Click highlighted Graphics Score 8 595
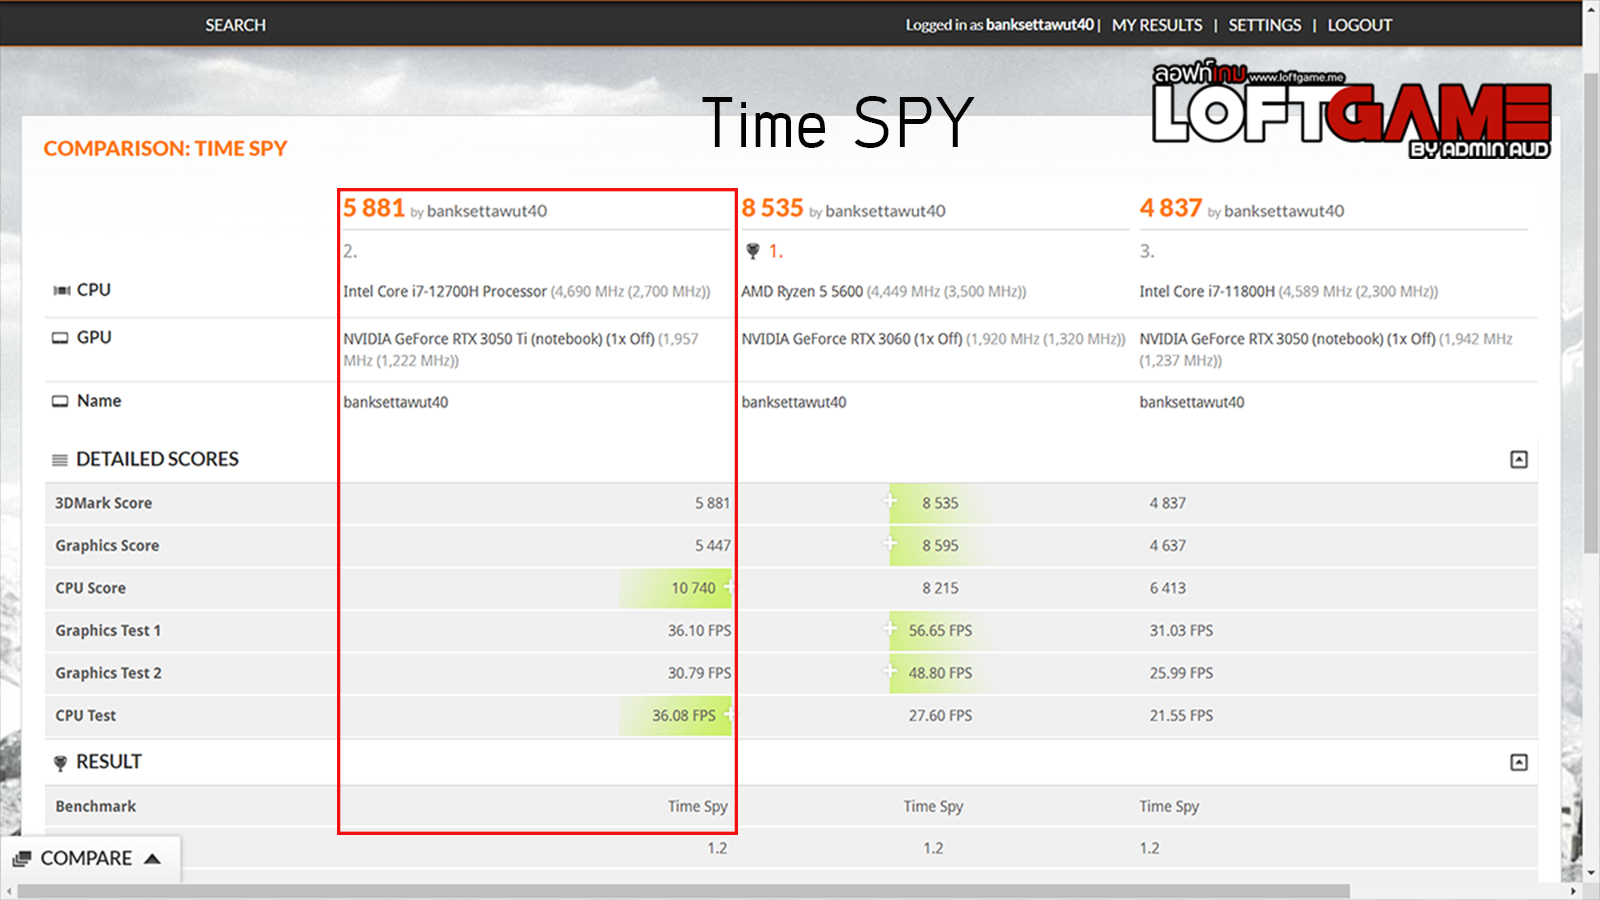 pos(940,546)
